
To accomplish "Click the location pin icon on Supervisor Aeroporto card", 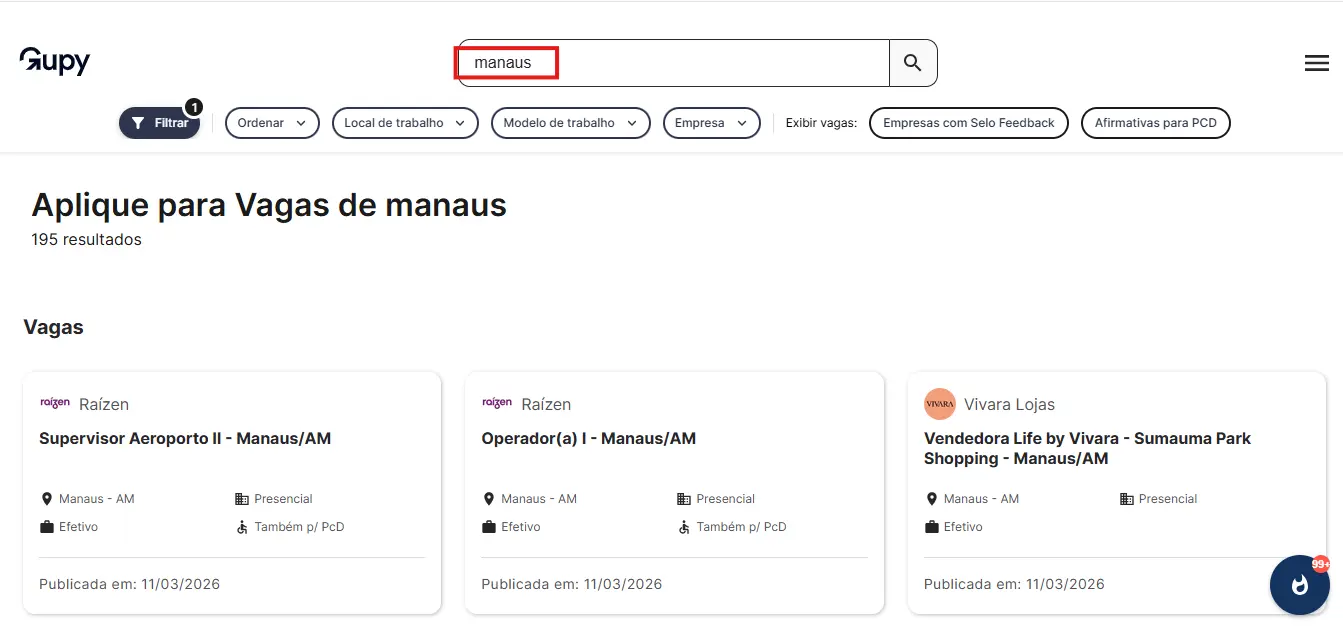I will click(47, 498).
